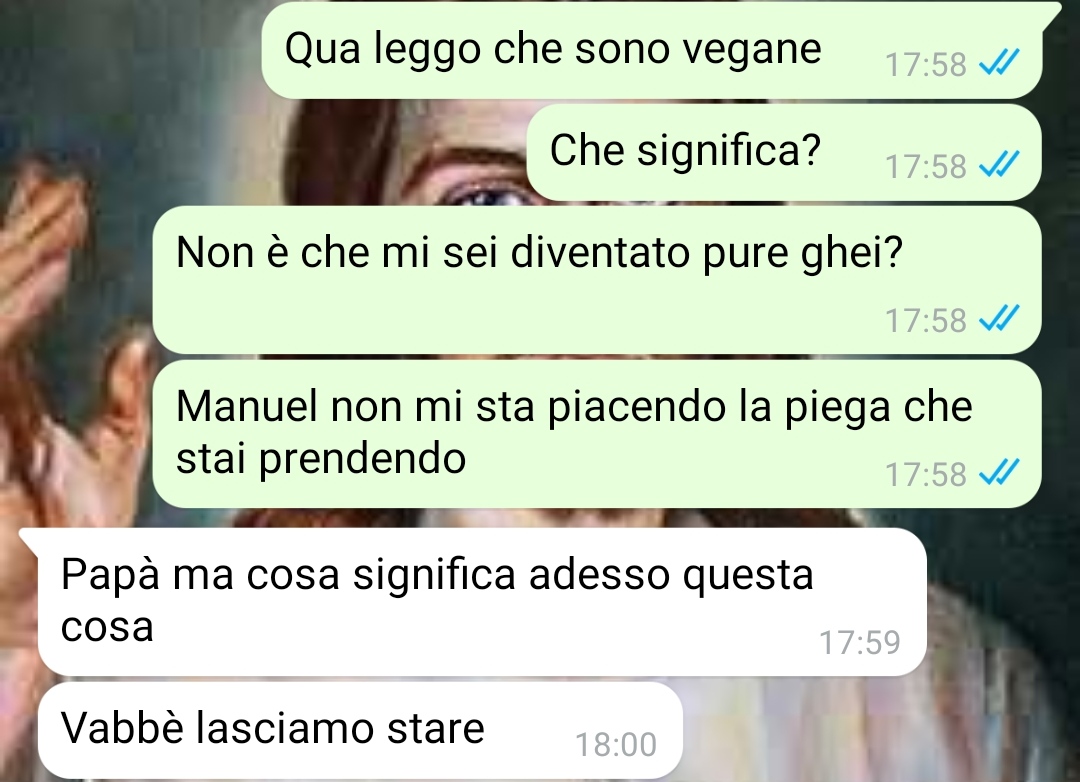Tap the double check on 'Qua leggo che sono vegane'
Image resolution: width=1080 pixels, height=782 pixels.
(999, 63)
